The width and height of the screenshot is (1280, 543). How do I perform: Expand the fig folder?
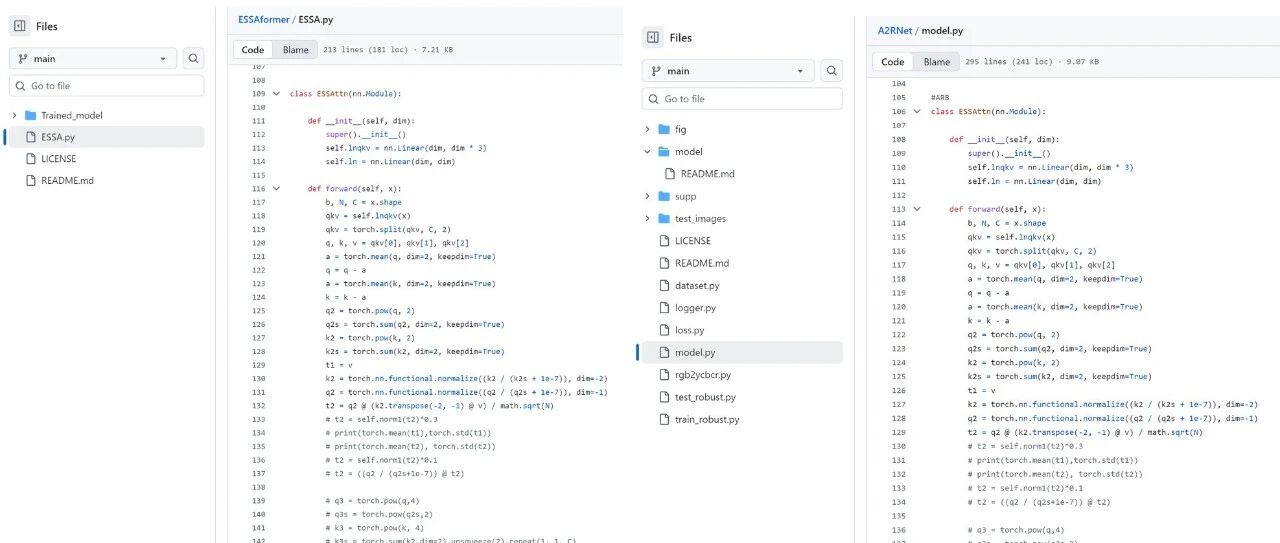pos(648,129)
